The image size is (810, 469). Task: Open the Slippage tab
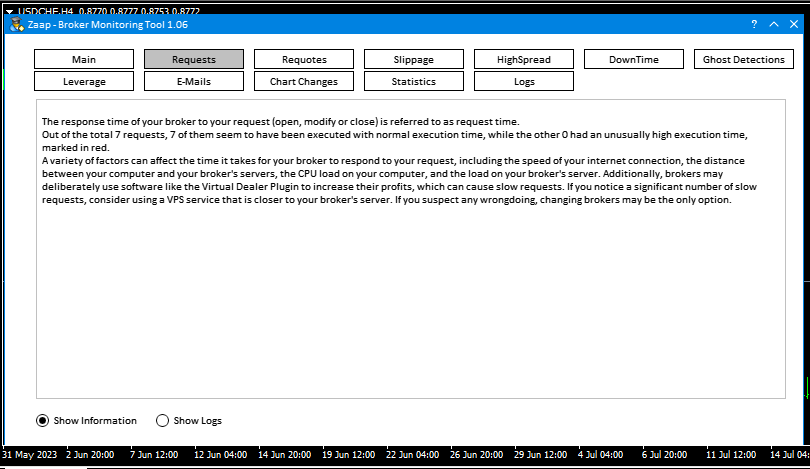click(x=414, y=59)
